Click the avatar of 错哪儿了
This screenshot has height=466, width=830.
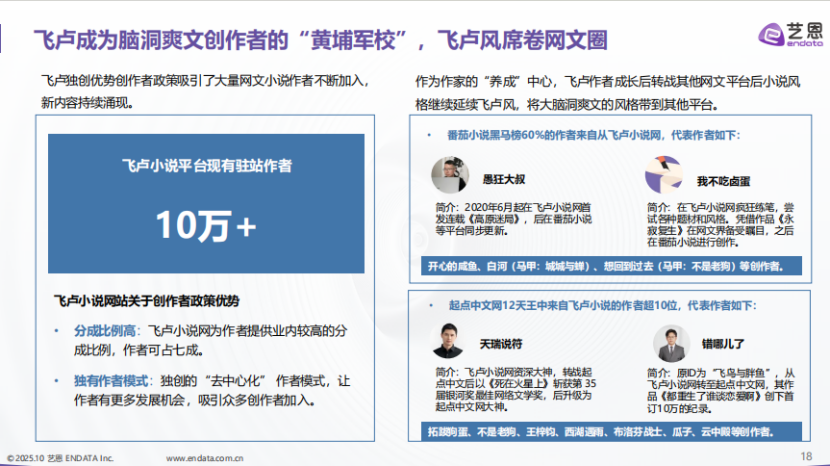pyautogui.click(x=671, y=343)
